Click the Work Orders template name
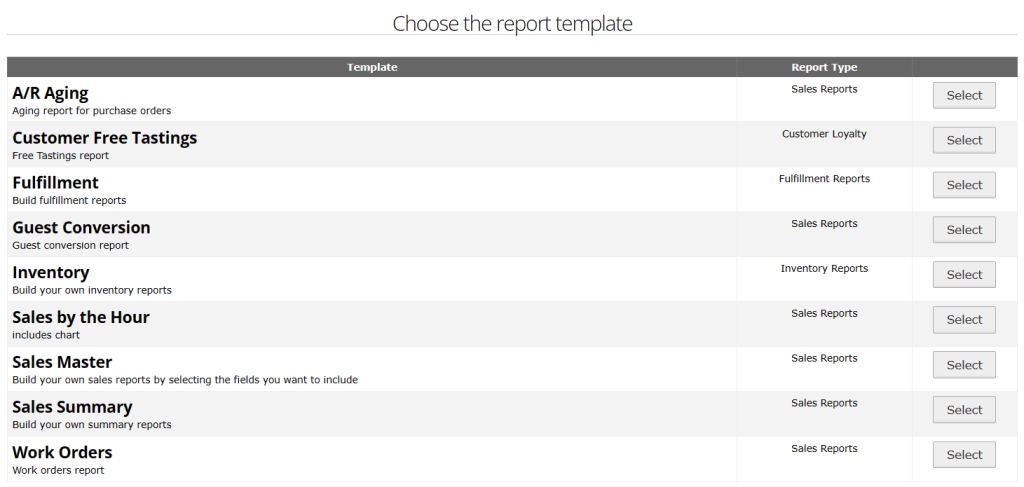Screen dimensions: 1024x487 pyautogui.click(x=62, y=453)
